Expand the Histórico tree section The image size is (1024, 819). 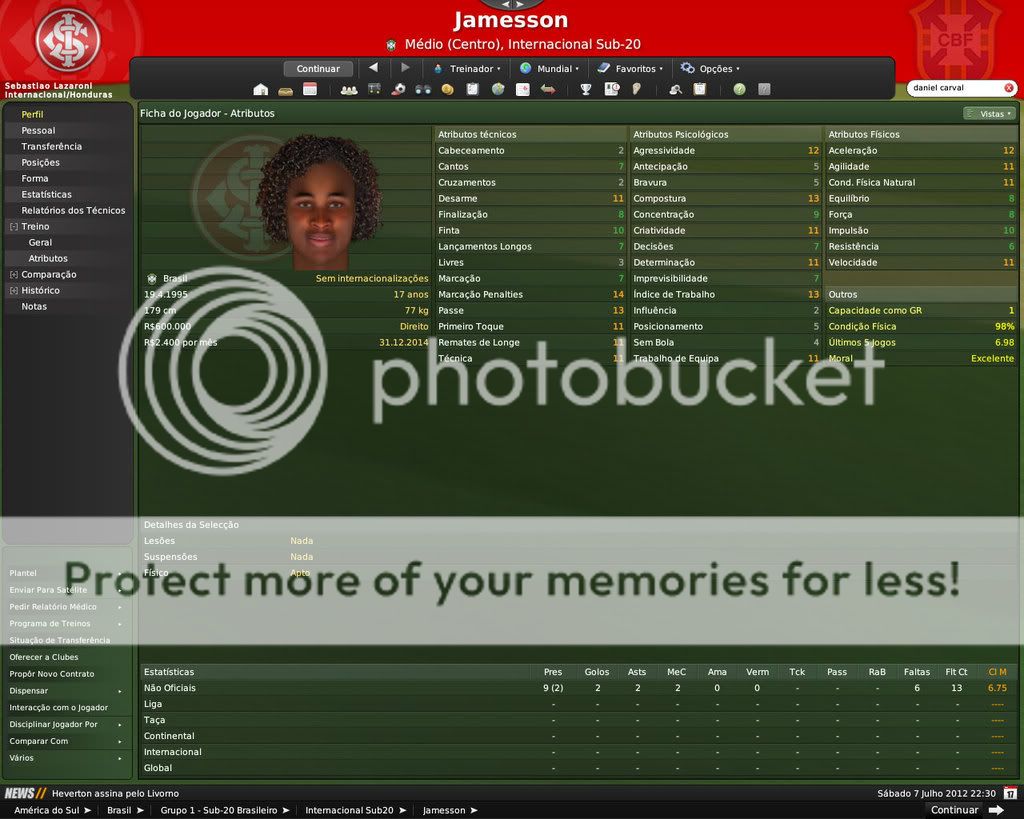point(13,291)
